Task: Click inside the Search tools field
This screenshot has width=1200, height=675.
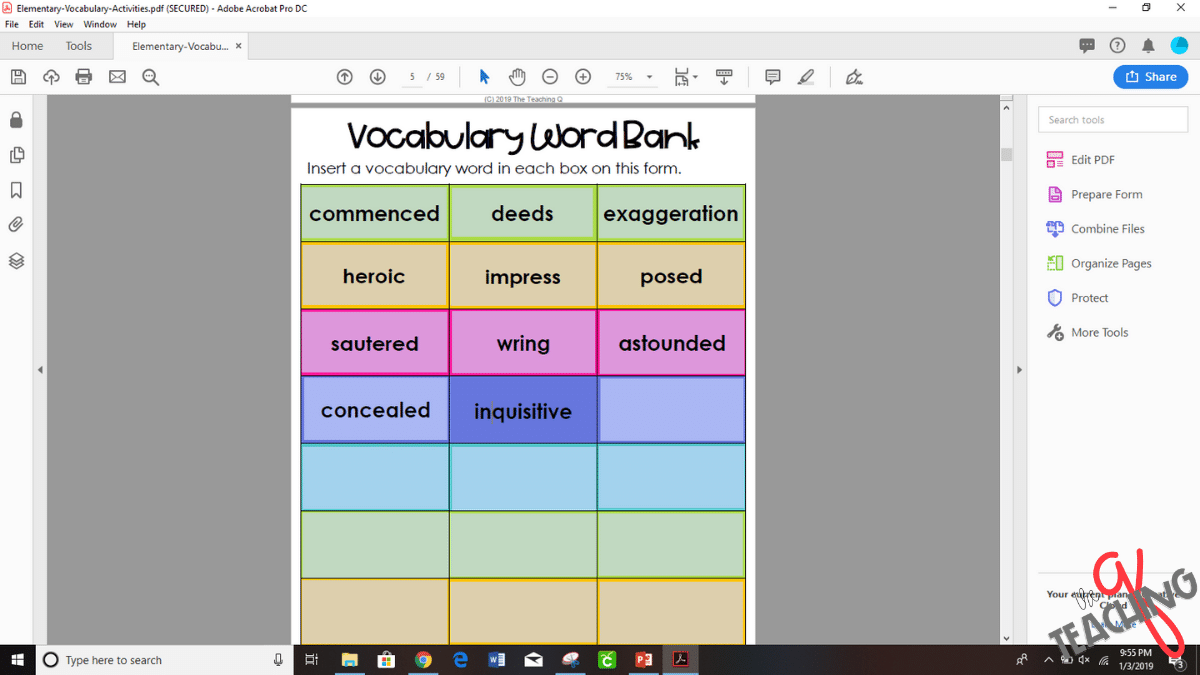Action: tap(1112, 119)
